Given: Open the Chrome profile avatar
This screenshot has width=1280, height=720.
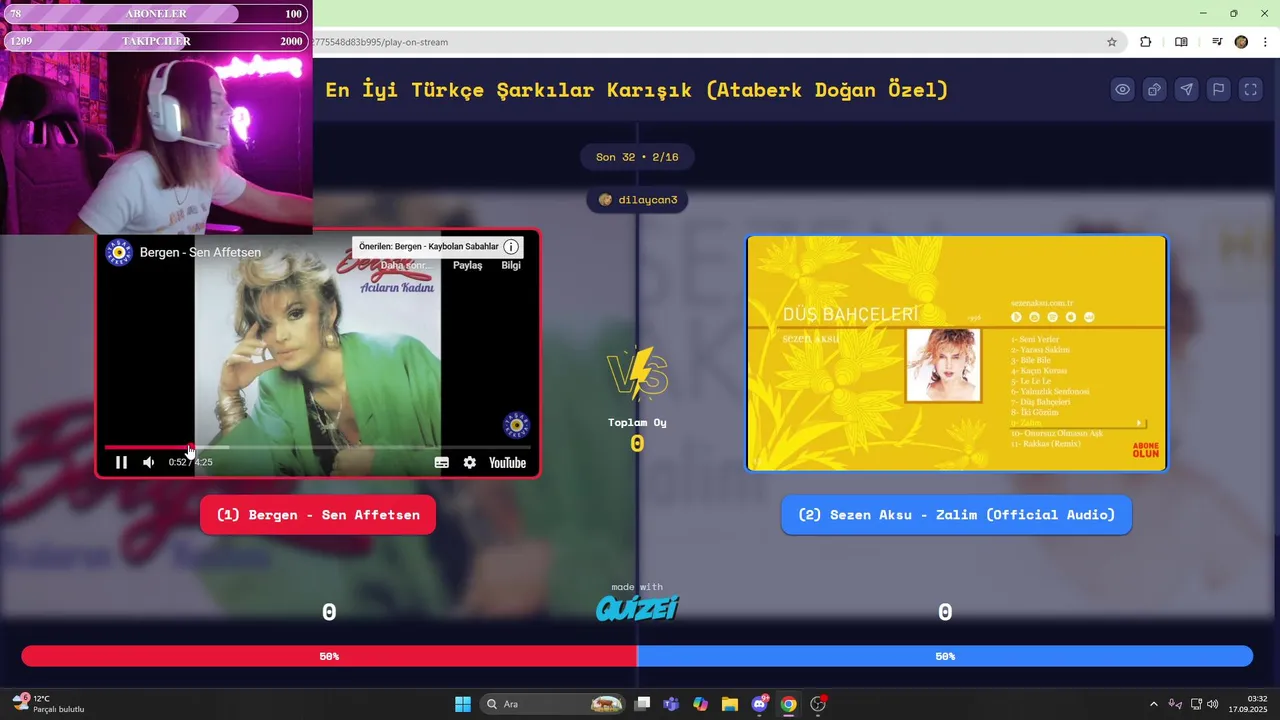Looking at the screenshot, I should point(1242,42).
